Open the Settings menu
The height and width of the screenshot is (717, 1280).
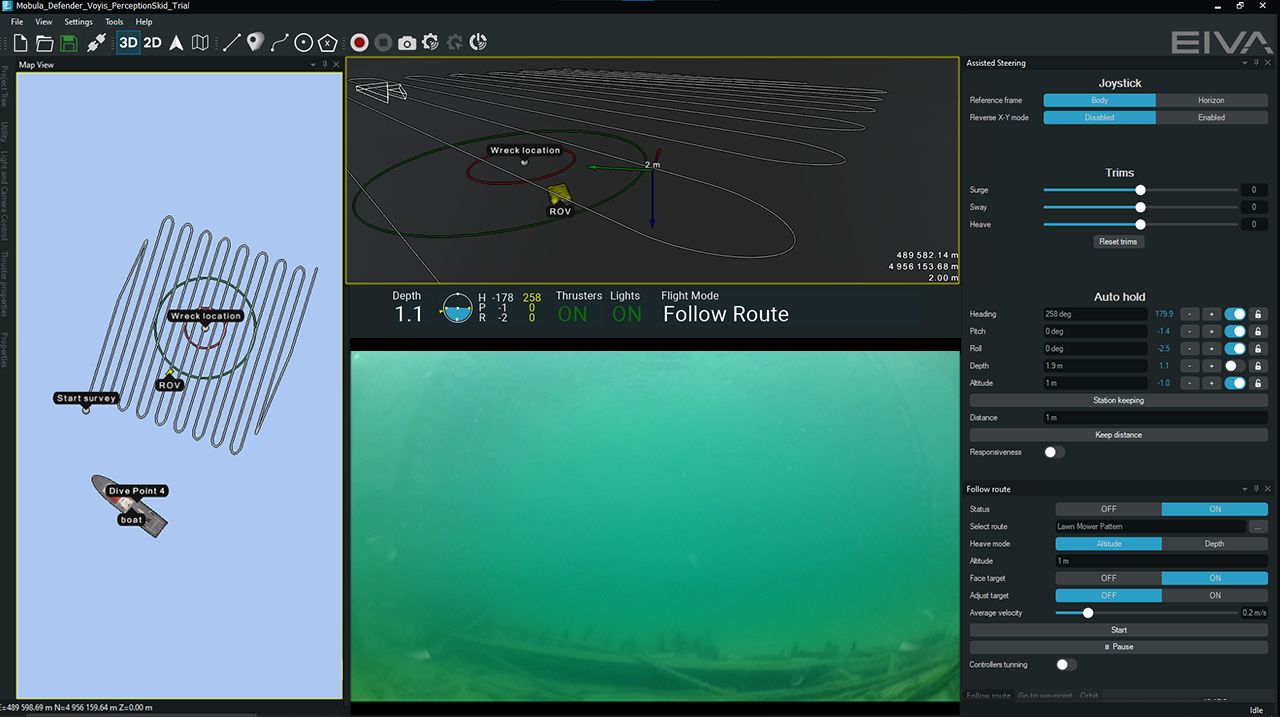78,21
